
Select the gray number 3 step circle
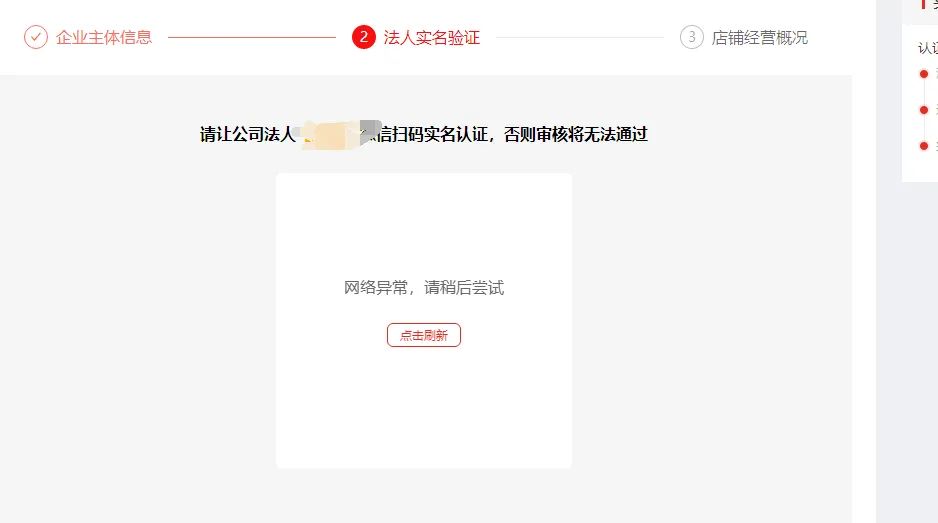tap(692, 37)
